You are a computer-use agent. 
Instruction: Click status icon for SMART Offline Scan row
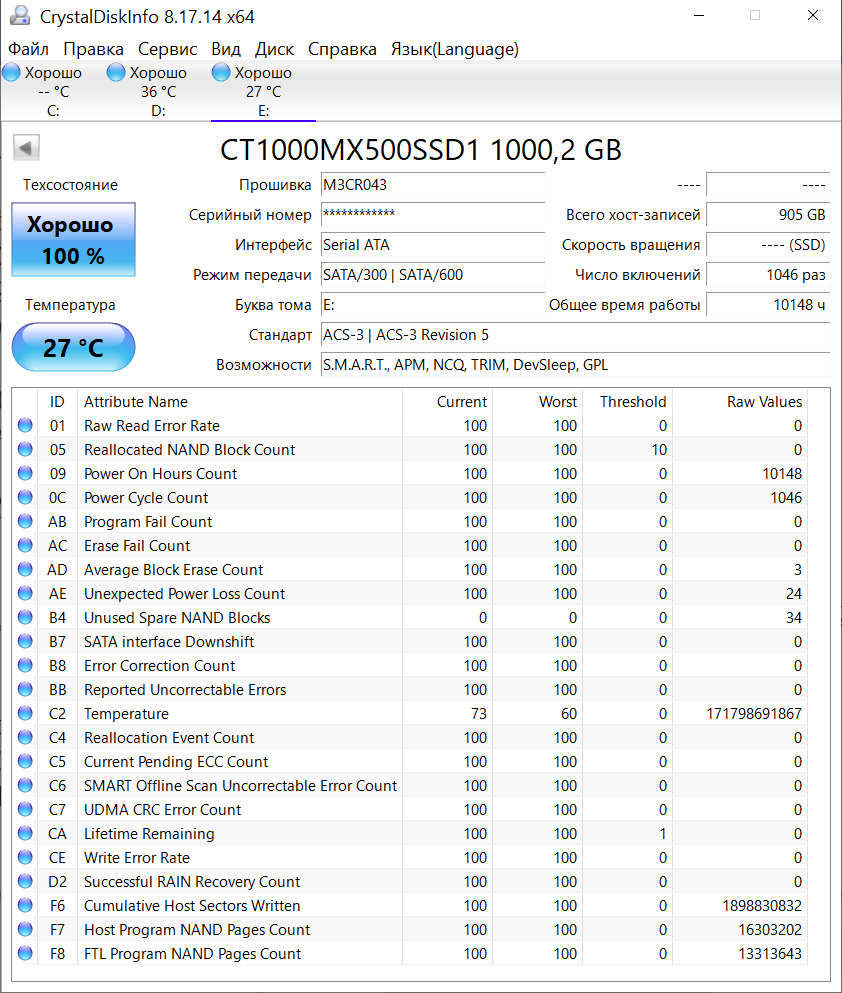[x=25, y=785]
